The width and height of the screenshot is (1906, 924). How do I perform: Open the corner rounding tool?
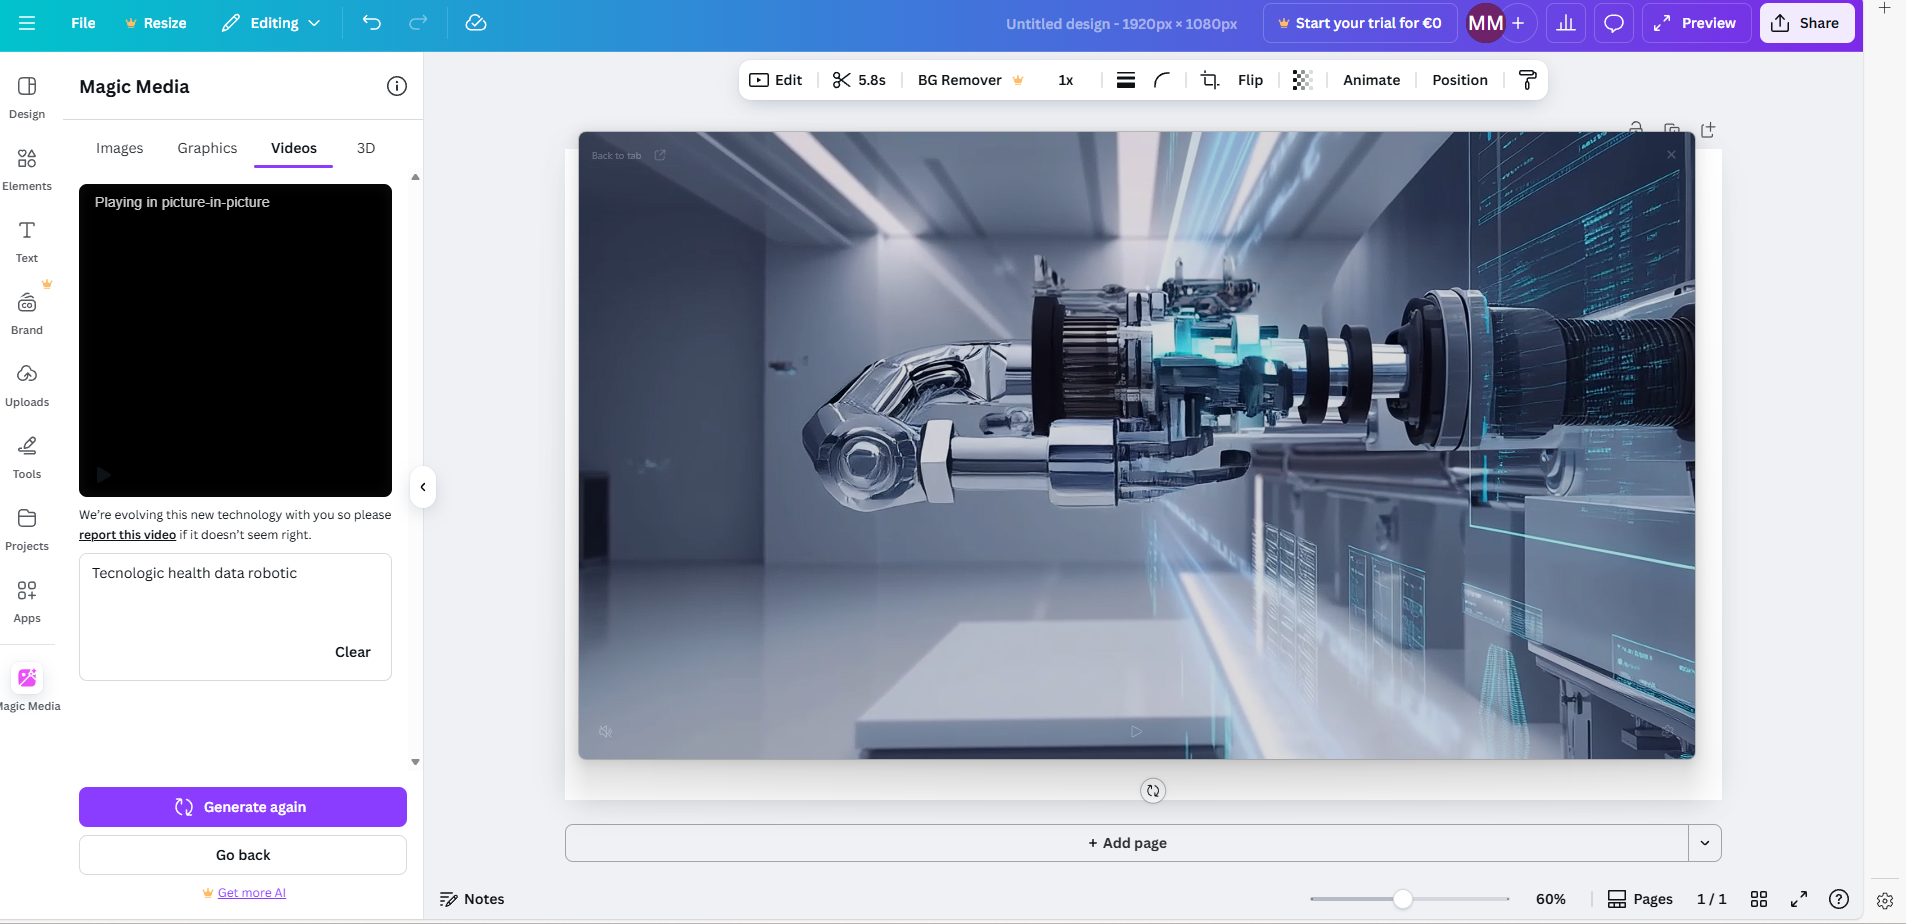1162,80
